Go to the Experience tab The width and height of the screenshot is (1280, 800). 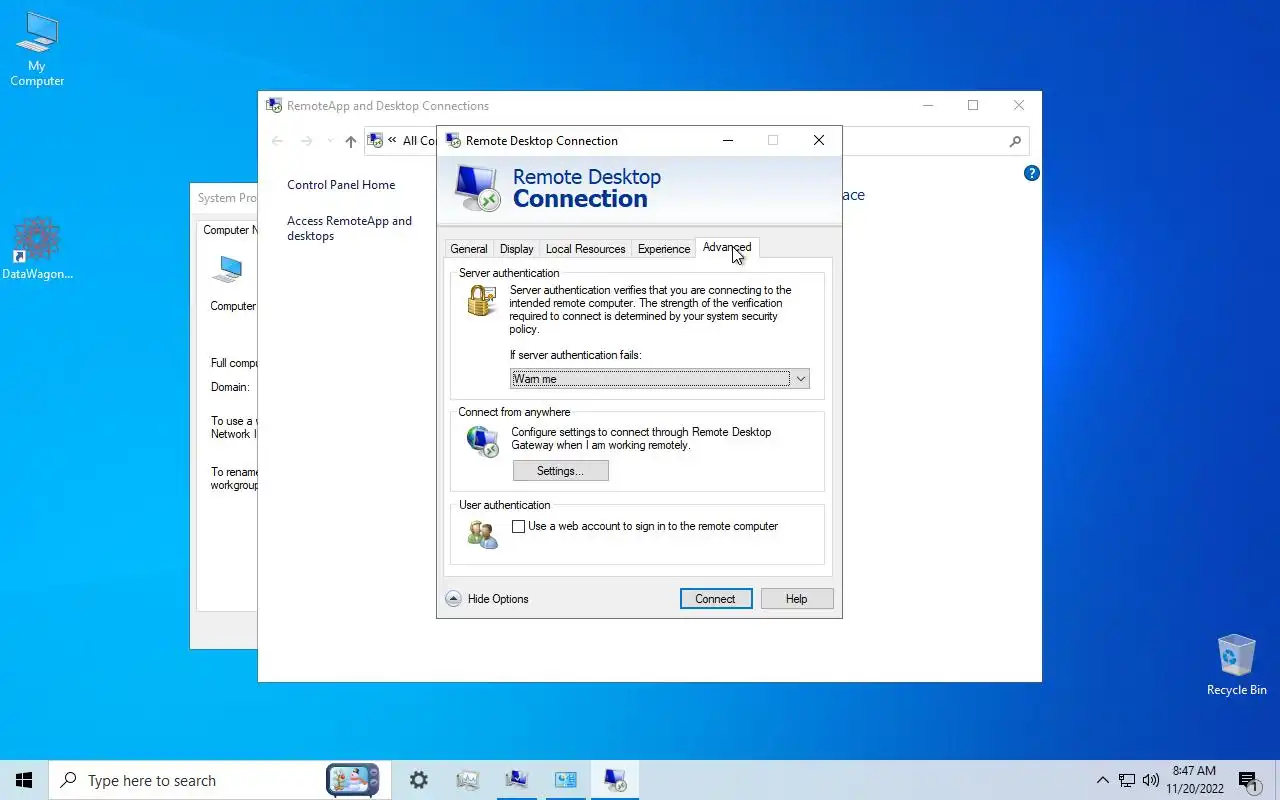tap(664, 249)
